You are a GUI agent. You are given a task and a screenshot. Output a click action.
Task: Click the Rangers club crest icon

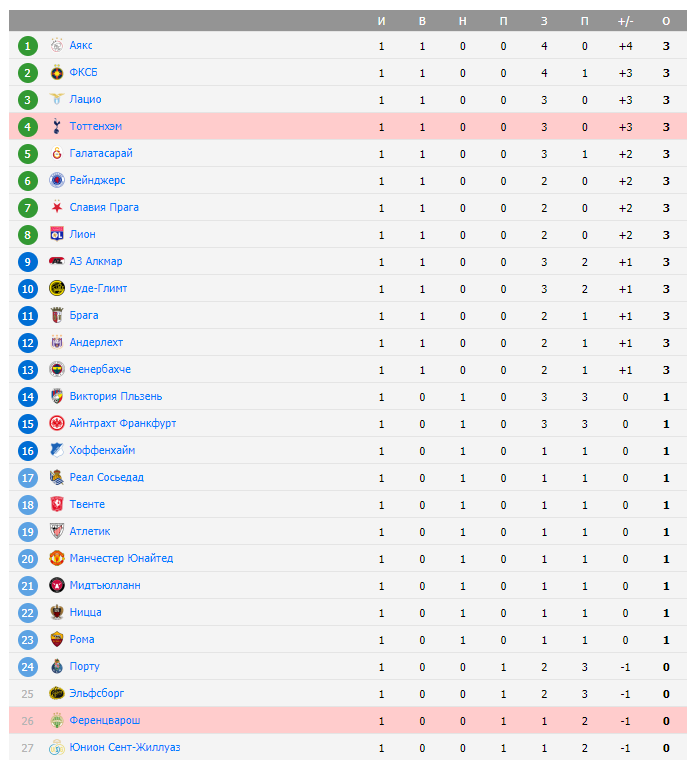click(x=57, y=180)
